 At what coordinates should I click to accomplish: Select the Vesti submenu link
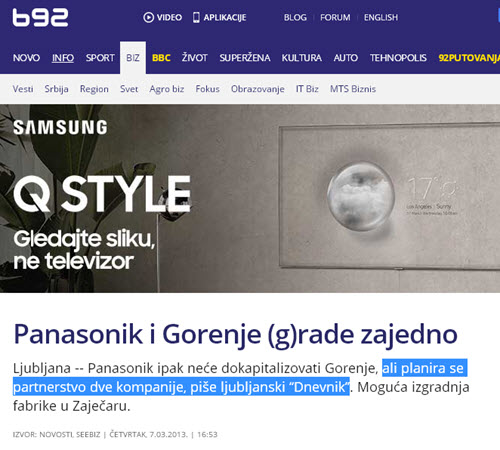tap(23, 89)
